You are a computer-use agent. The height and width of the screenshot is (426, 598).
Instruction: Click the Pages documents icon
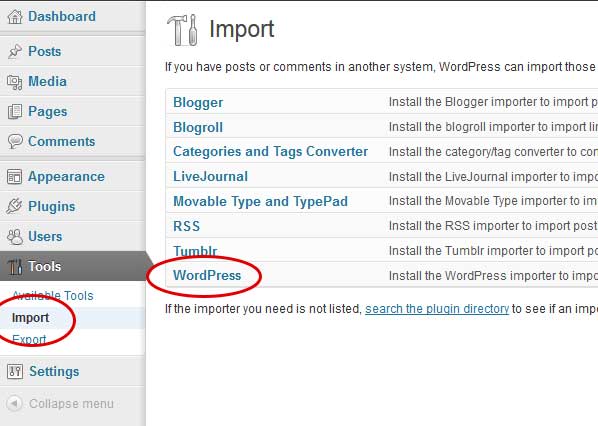15,112
